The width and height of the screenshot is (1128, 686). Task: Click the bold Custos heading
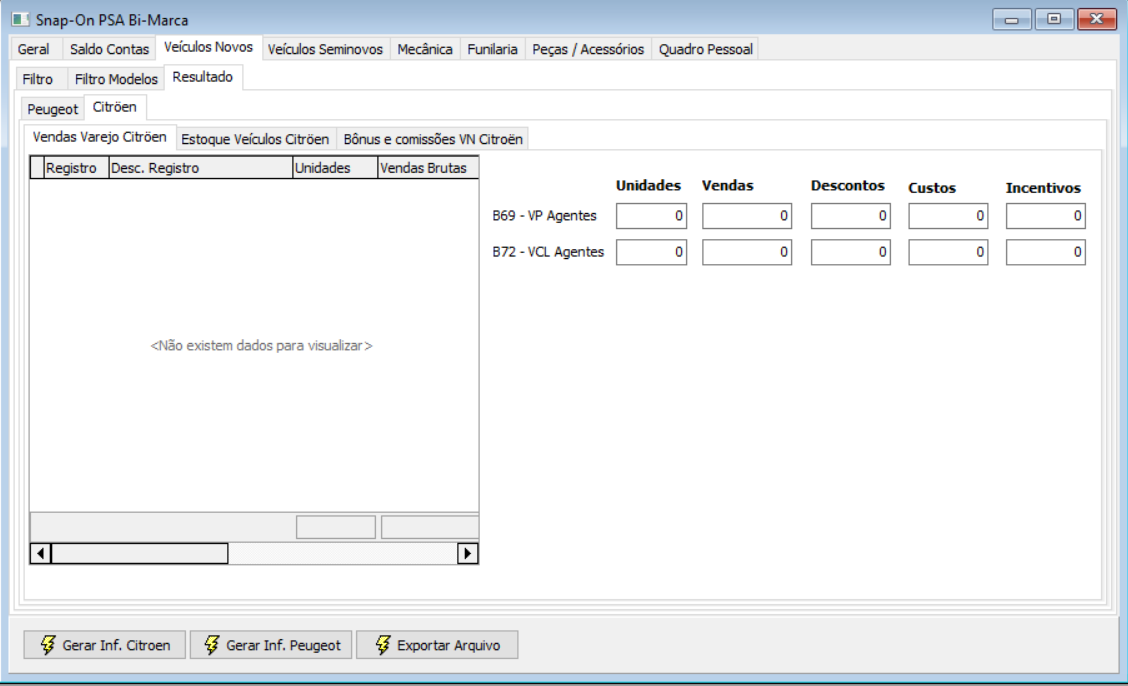pyautogui.click(x=932, y=188)
